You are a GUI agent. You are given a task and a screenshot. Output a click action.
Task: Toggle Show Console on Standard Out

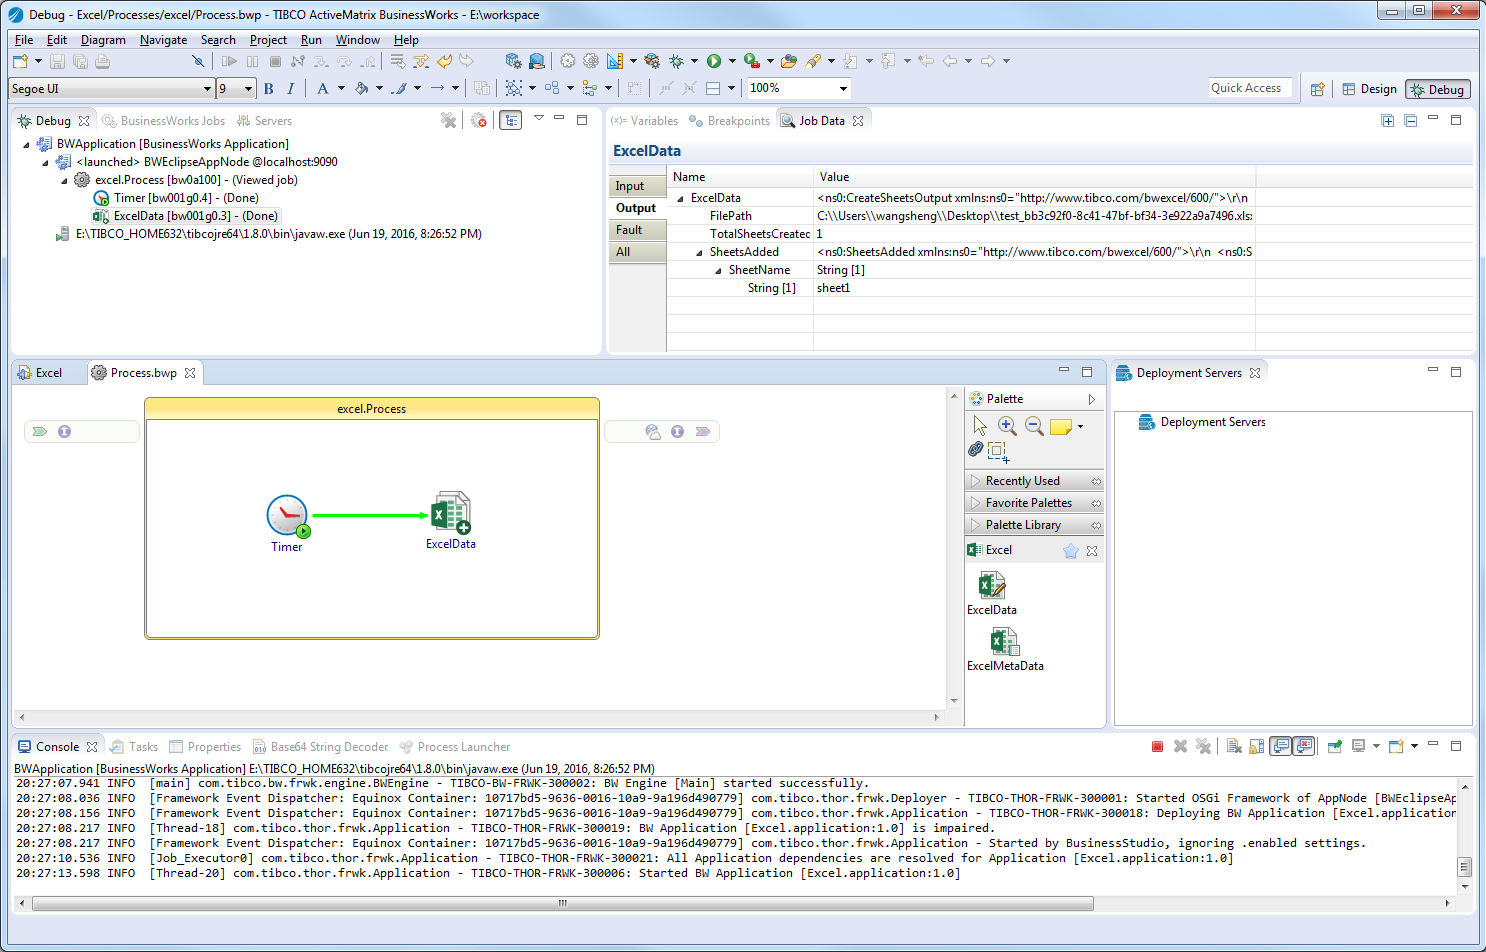click(x=1281, y=746)
